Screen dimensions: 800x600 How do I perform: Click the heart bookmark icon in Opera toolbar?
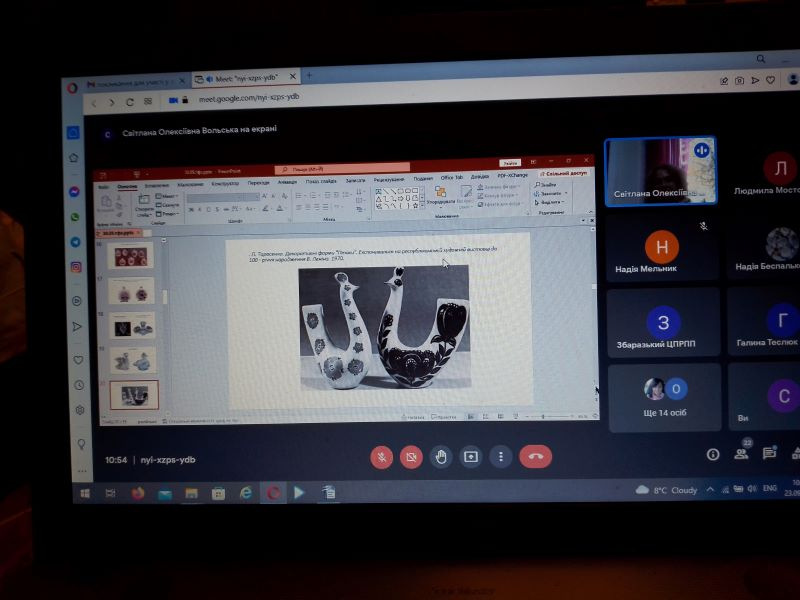coord(770,80)
